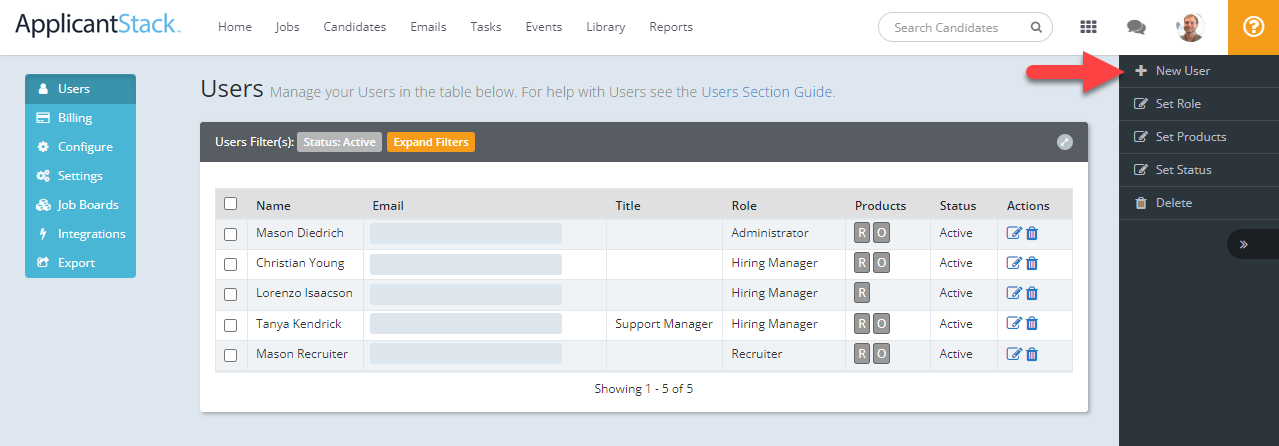Select Configure in the left sidebar
Viewport: 1279px width, 446px height.
(x=80, y=147)
